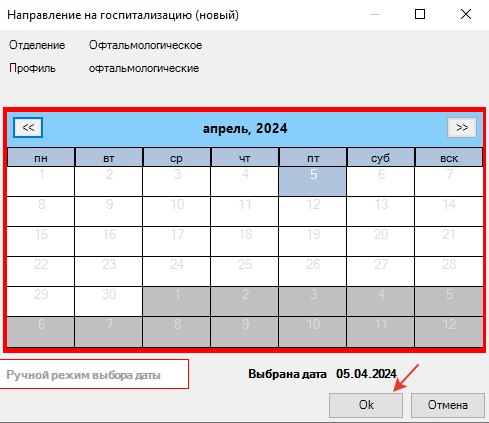Screen dimensions: 489x423
Task: Click the пн weekday column header
Action: (41, 157)
